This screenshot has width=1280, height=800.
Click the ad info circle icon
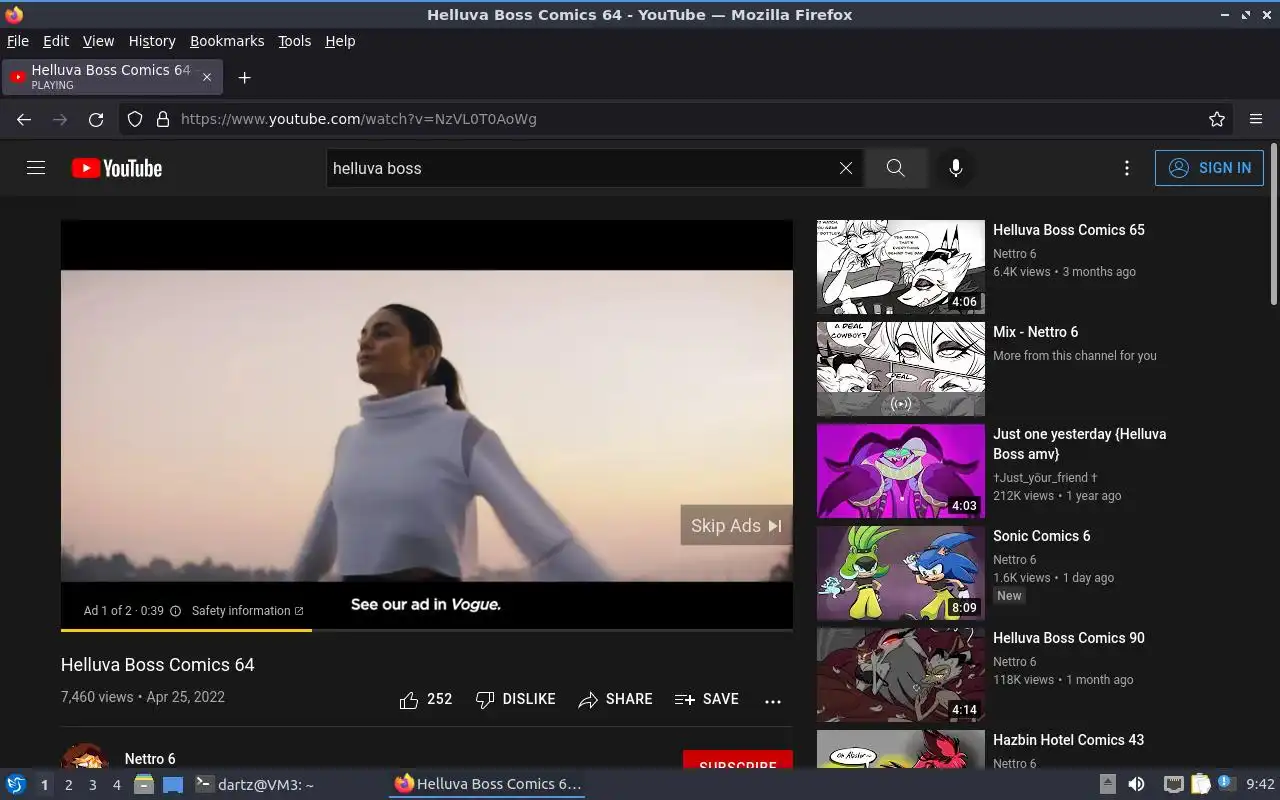[175, 611]
